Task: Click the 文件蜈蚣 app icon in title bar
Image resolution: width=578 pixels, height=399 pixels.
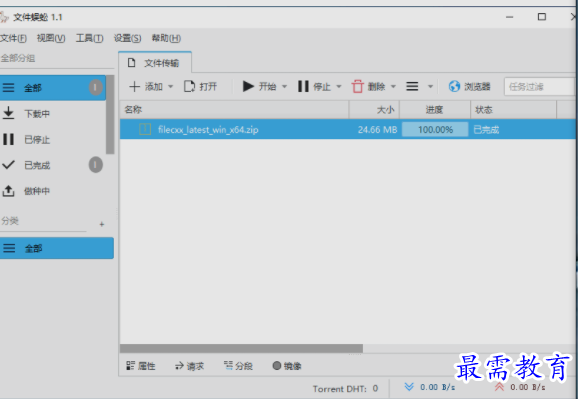Action: 4,17
